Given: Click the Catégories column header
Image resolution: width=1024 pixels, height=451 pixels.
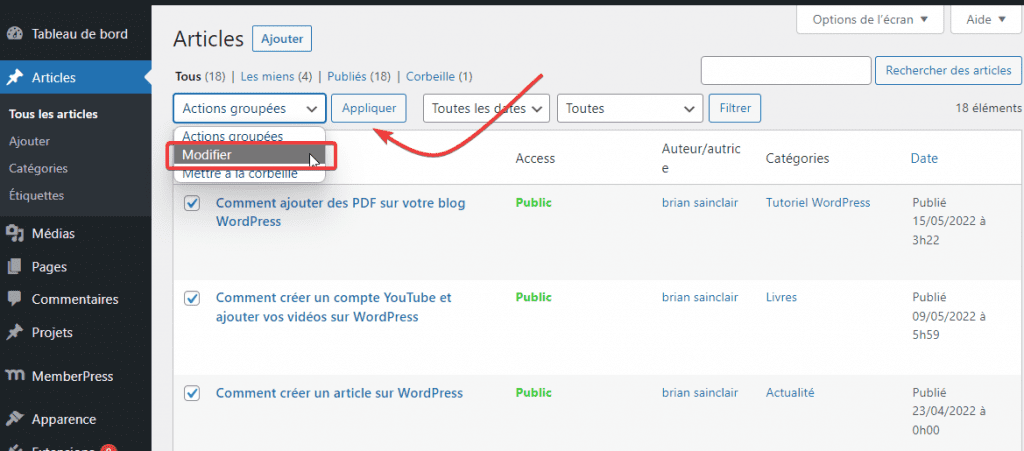Looking at the screenshot, I should (x=797, y=158).
